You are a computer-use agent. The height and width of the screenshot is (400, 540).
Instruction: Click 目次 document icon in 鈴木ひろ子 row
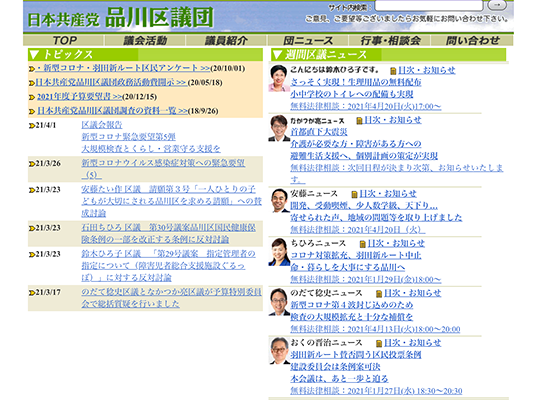[393, 71]
